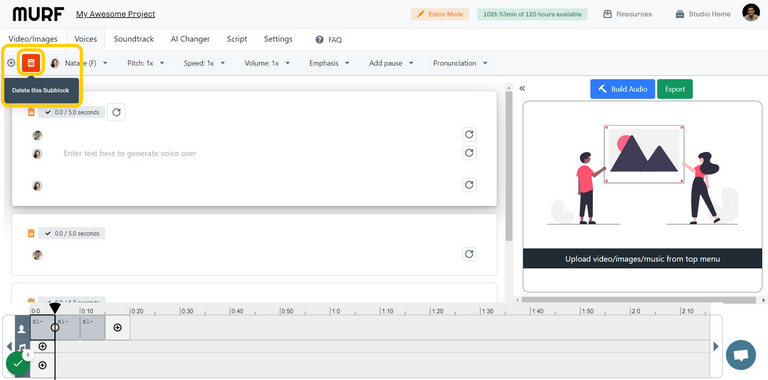Click the 2:0 mark on the timeline ruler
The image size is (768, 380).
click(635, 311)
